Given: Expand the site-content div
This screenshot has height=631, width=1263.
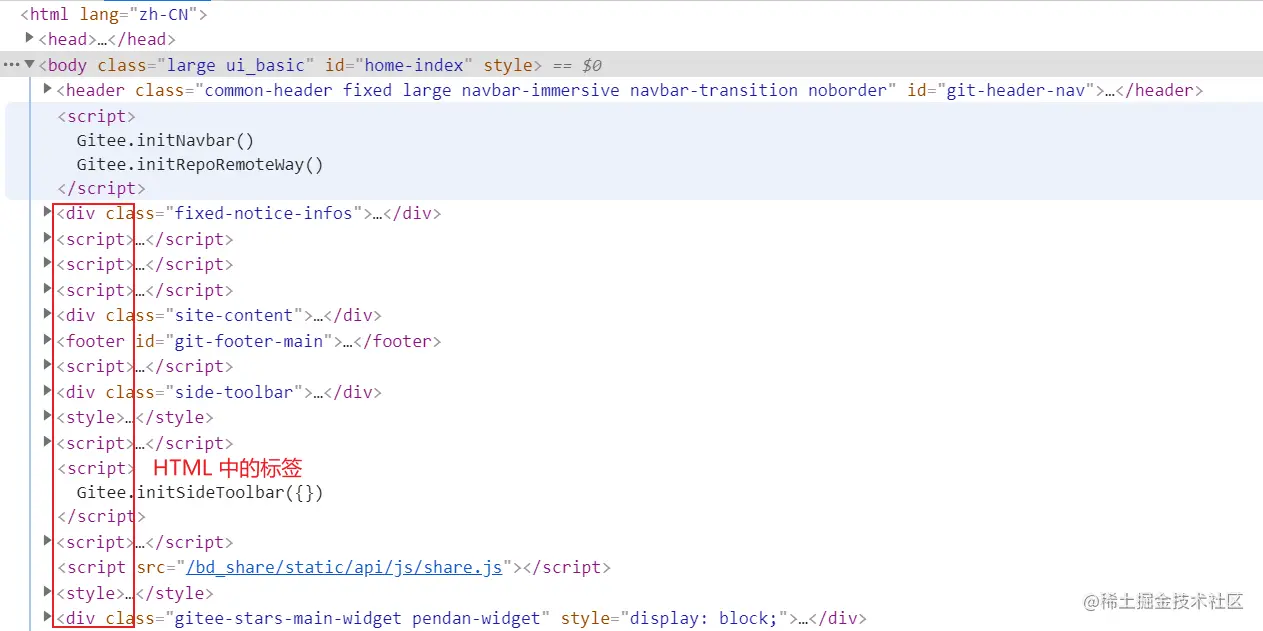Looking at the screenshot, I should [47, 314].
